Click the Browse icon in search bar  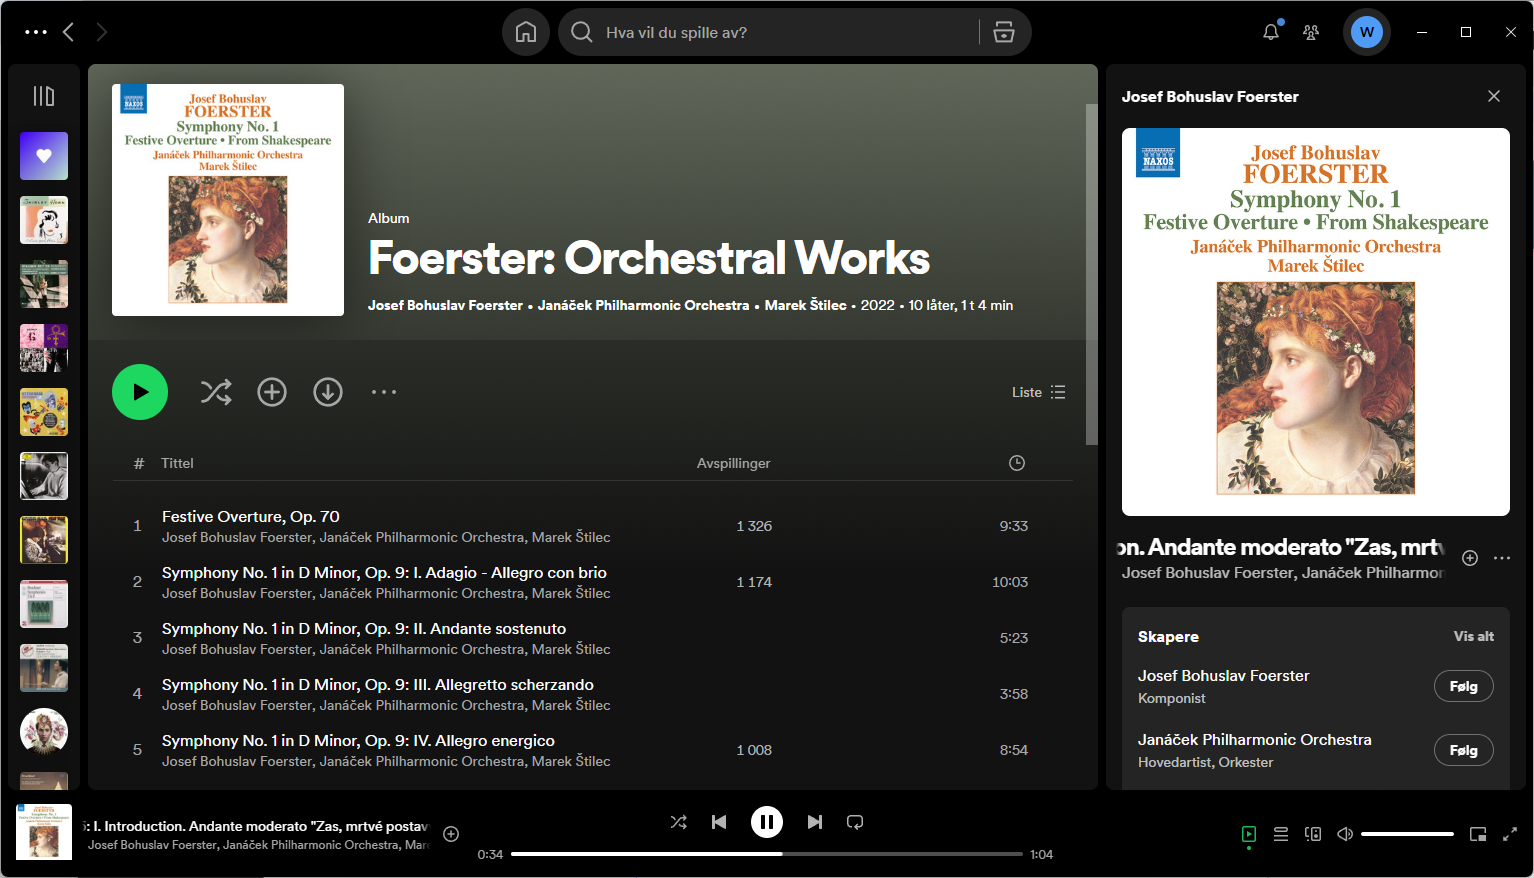1004,32
